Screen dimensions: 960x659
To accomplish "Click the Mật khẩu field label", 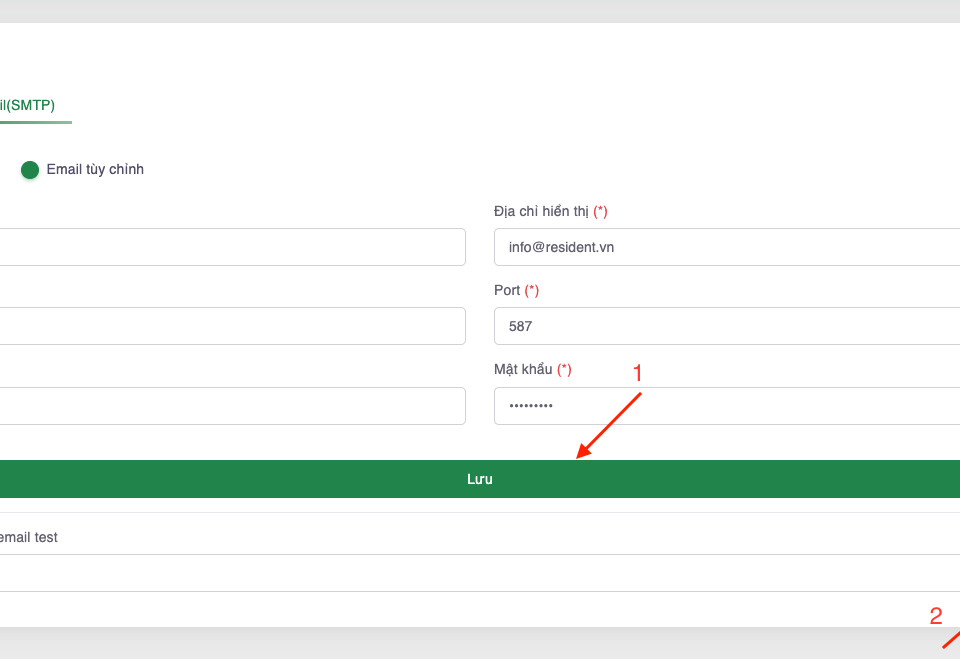I will pos(523,370).
